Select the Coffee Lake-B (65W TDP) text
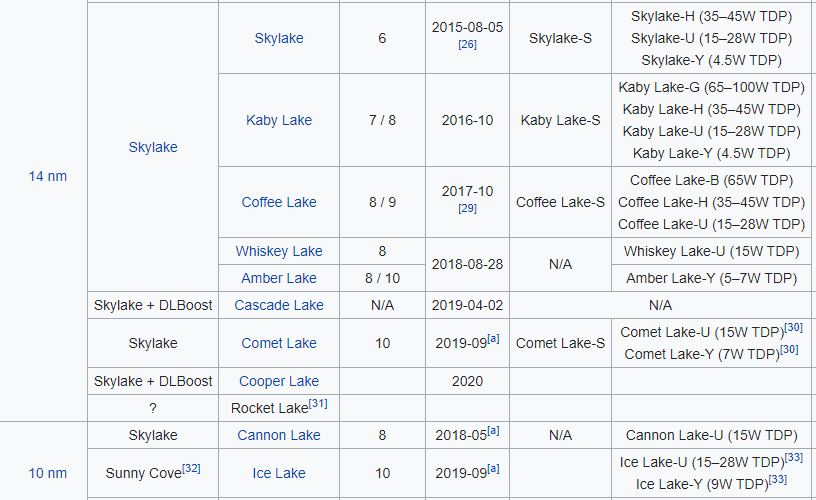816x500 pixels. (x=711, y=181)
